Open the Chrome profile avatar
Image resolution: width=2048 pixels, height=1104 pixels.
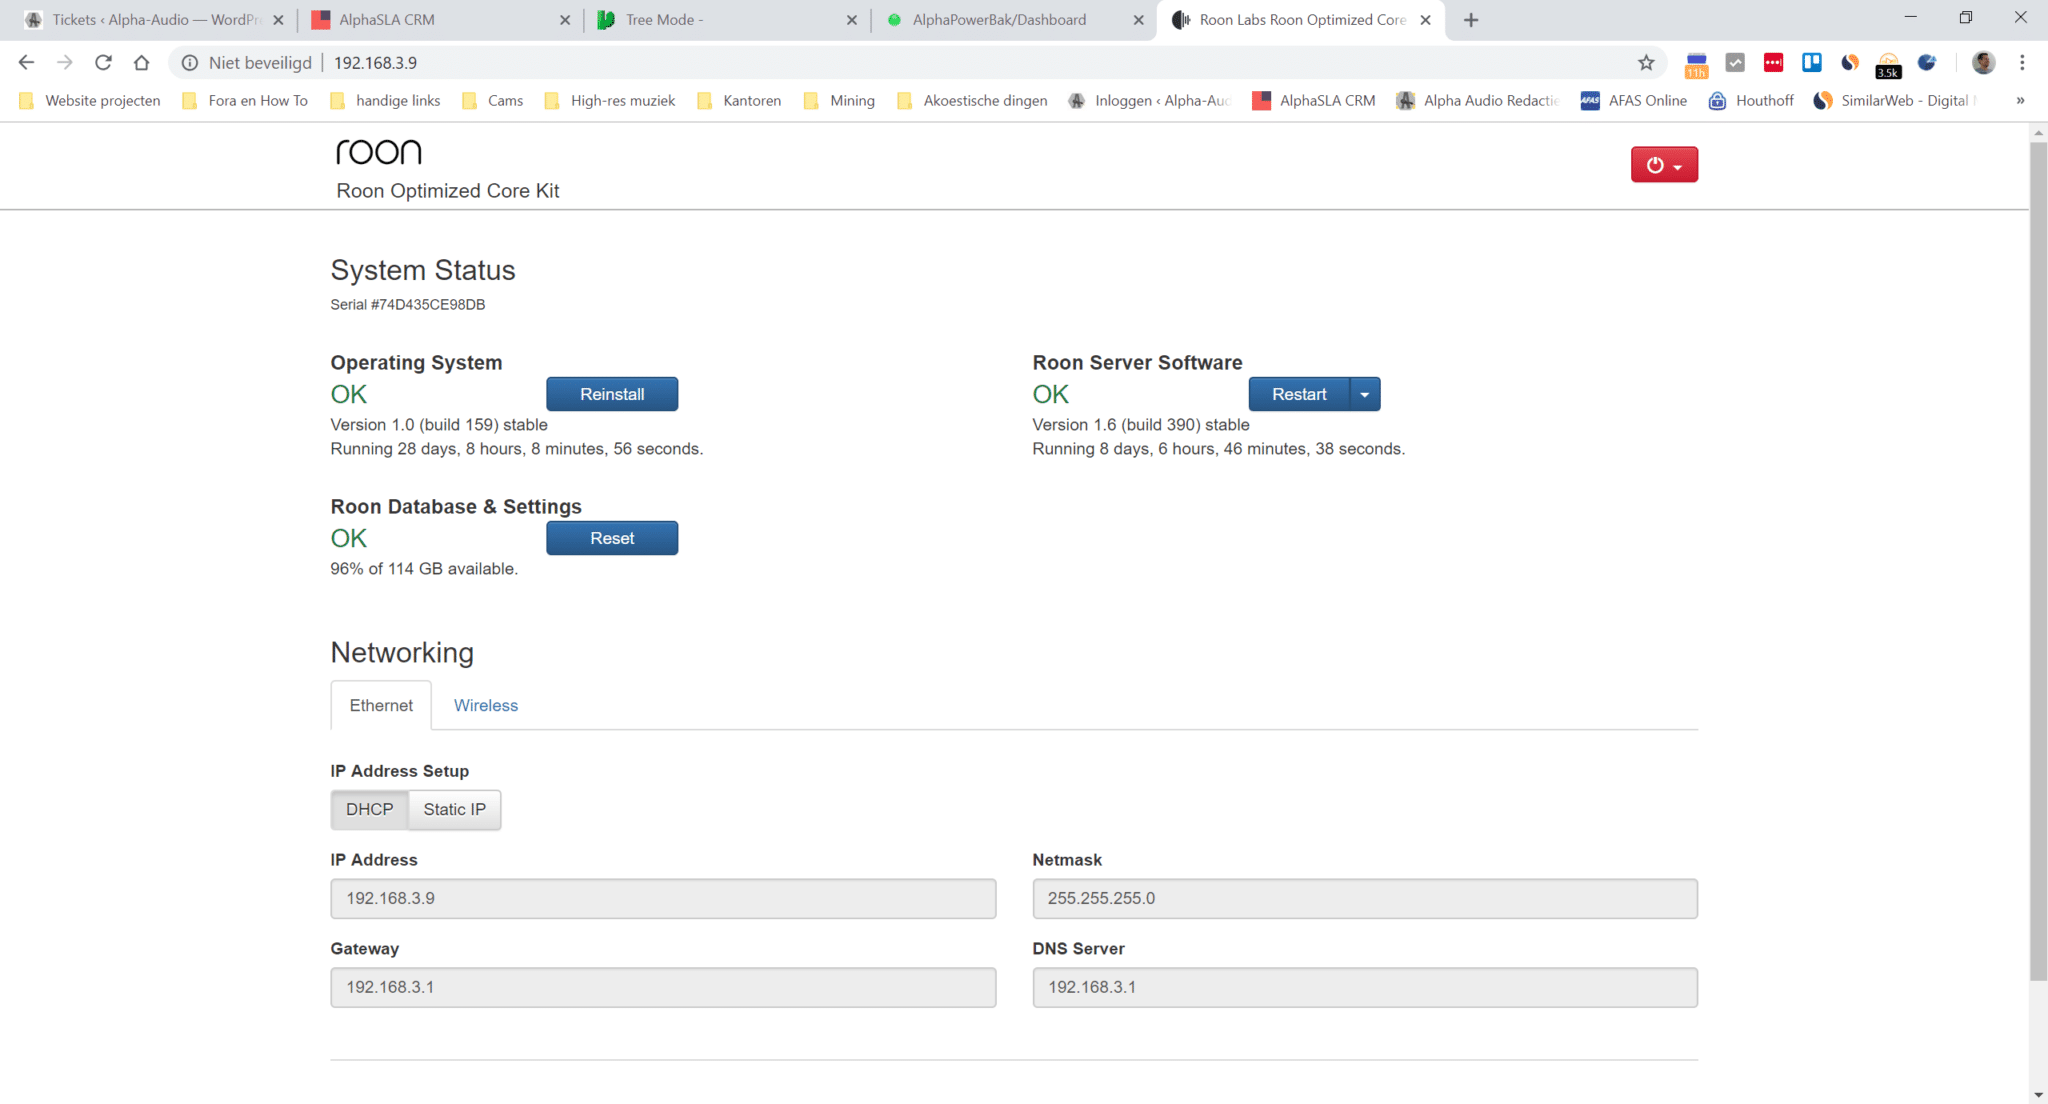(x=1984, y=63)
